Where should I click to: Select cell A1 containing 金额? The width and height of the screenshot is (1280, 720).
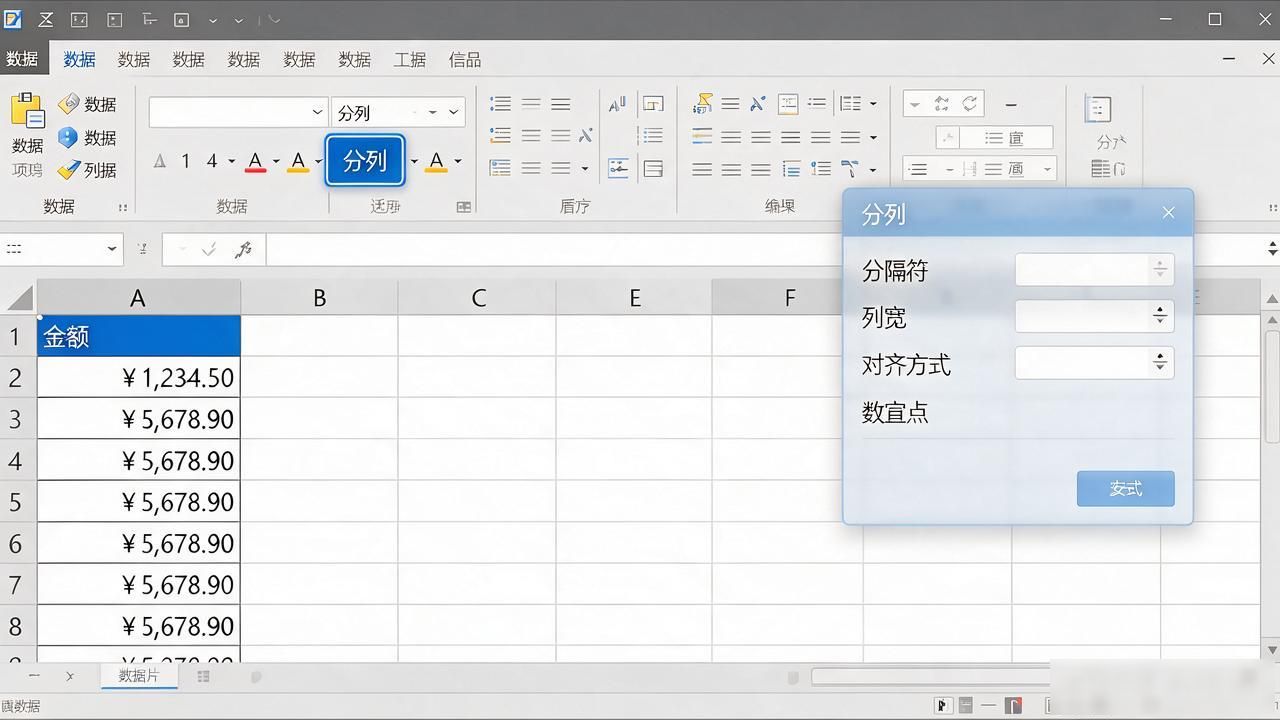[x=139, y=336]
